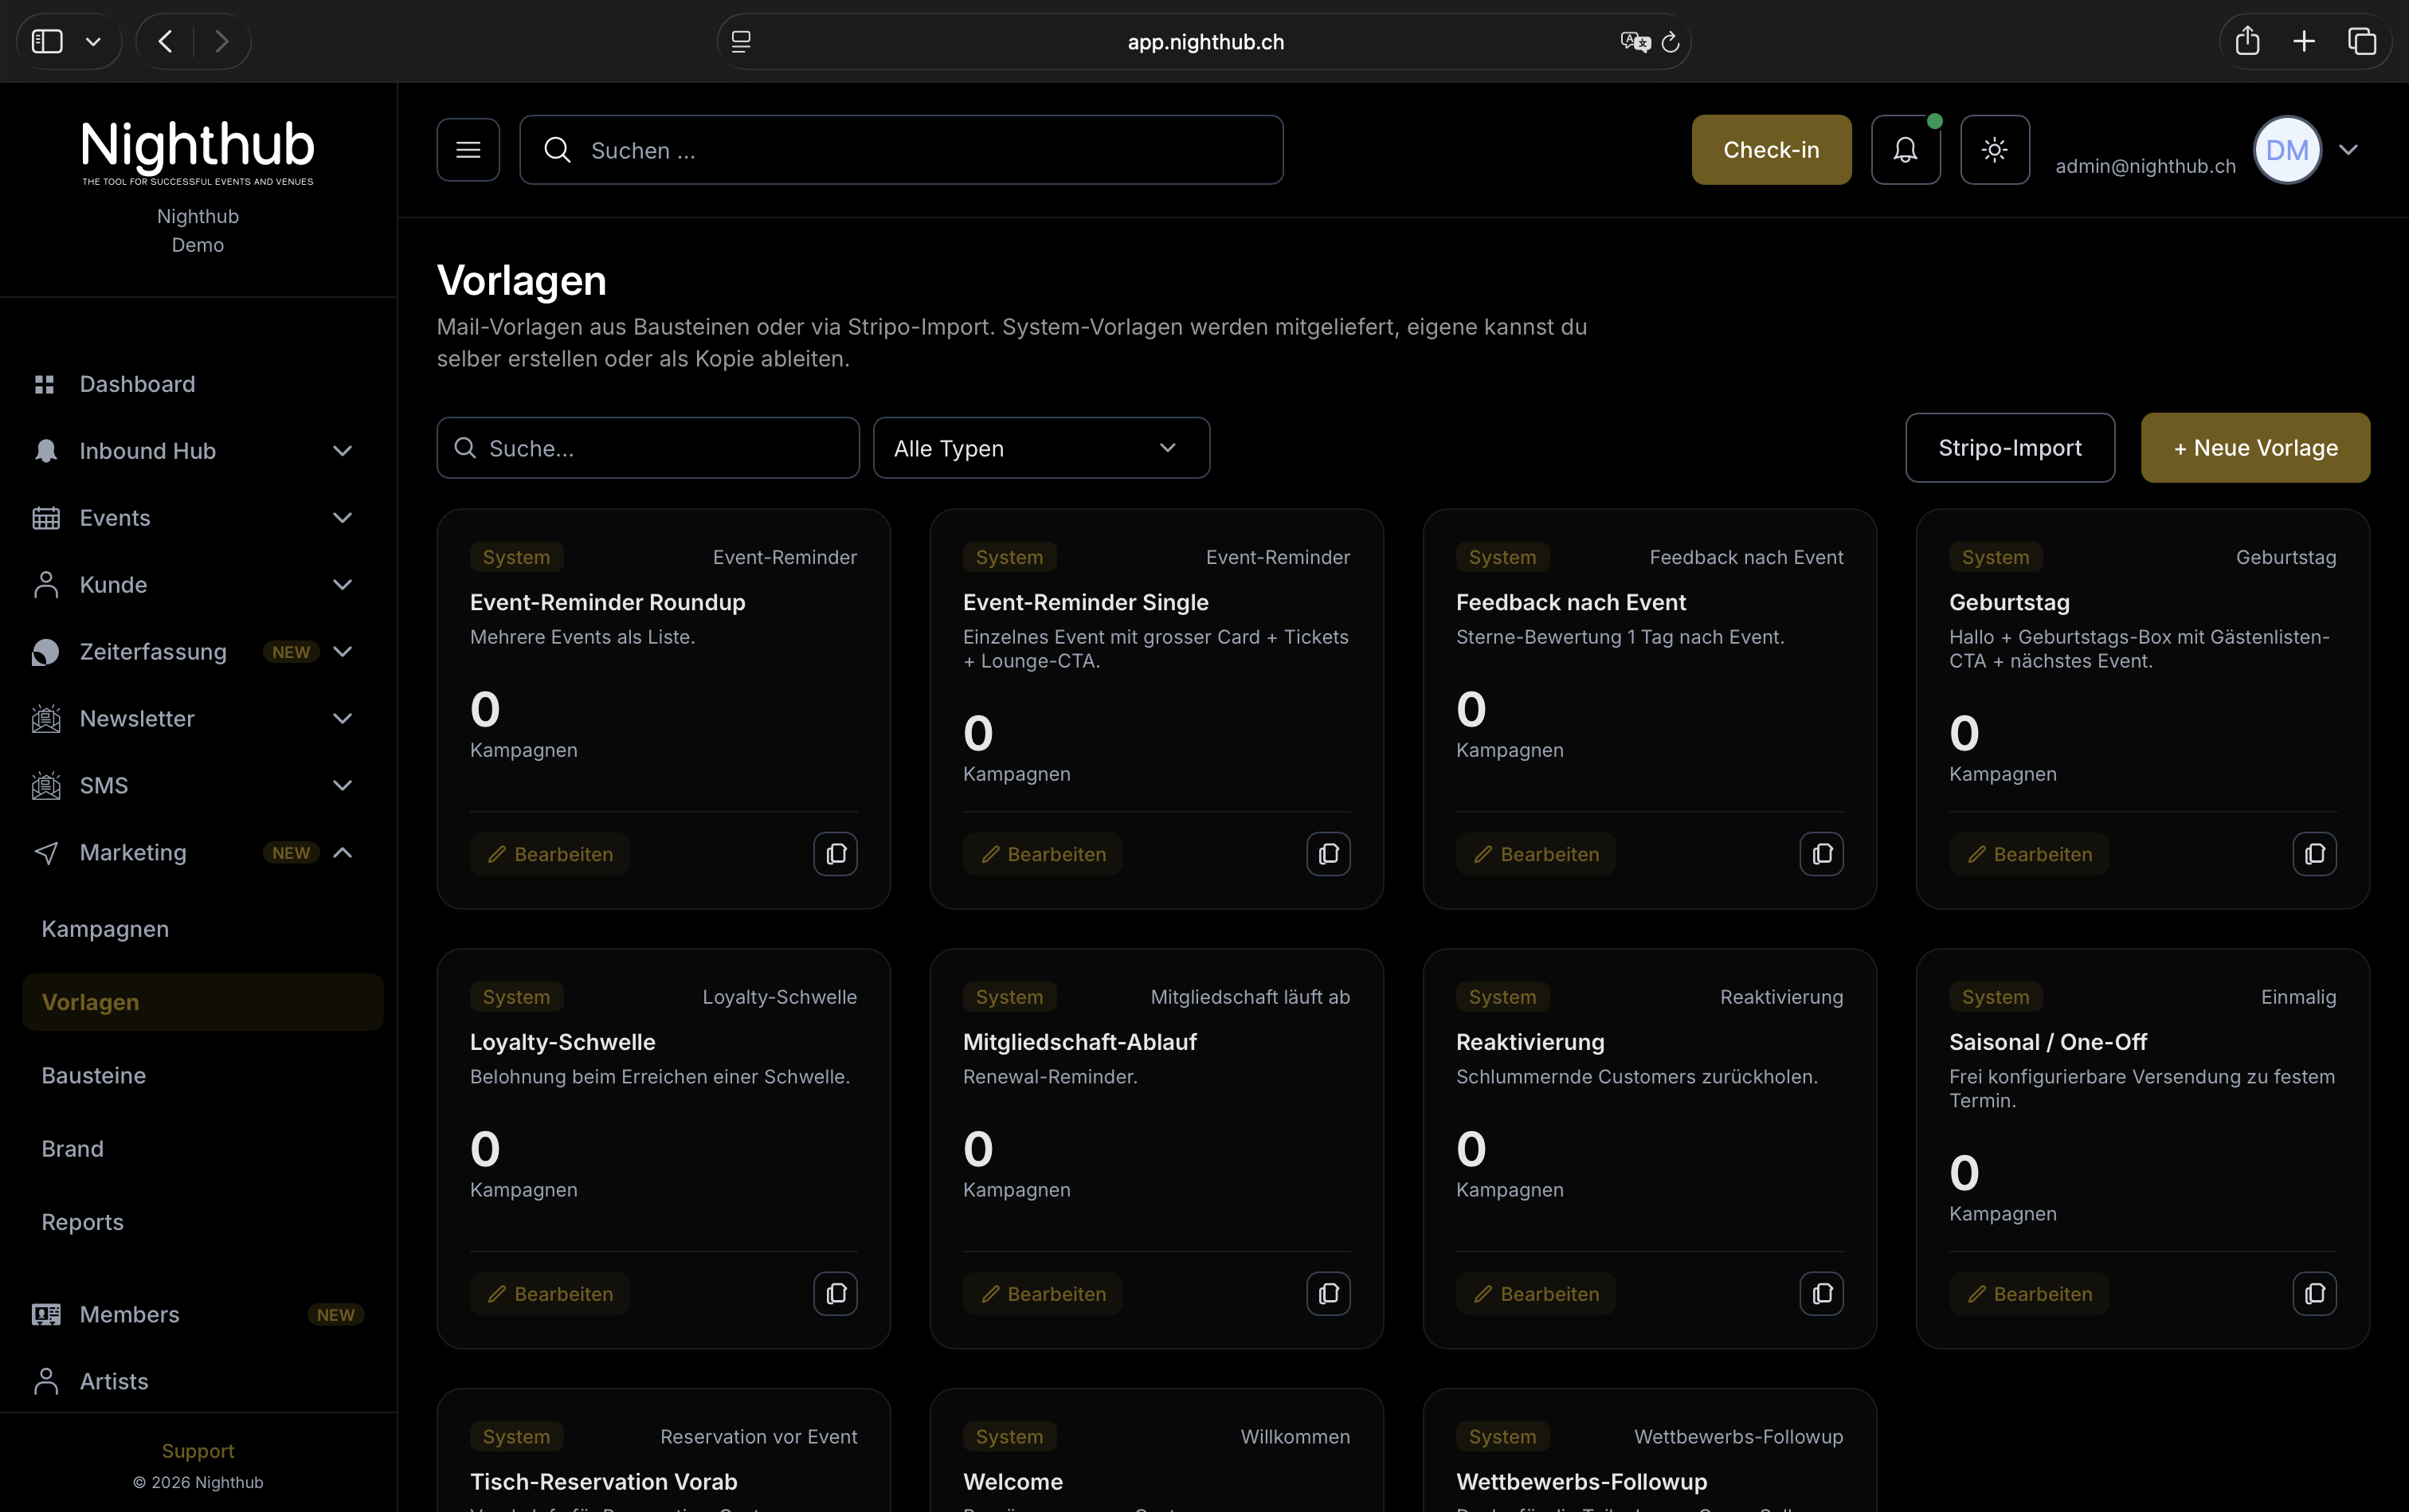Expand the SMS submenu
Screen dimensions: 2409x1512
[x=342, y=786]
